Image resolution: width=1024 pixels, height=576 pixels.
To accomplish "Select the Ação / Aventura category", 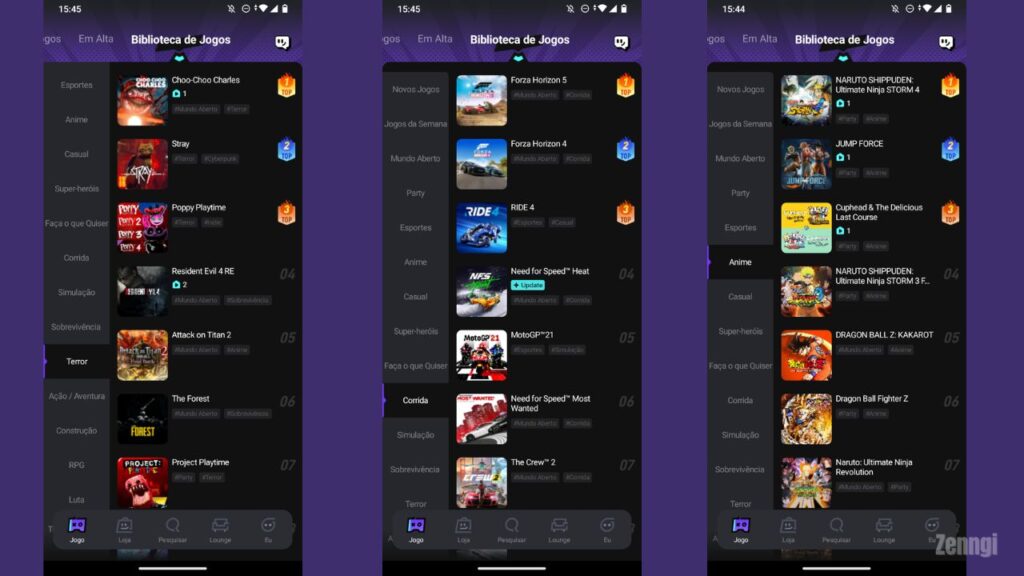I will [77, 396].
